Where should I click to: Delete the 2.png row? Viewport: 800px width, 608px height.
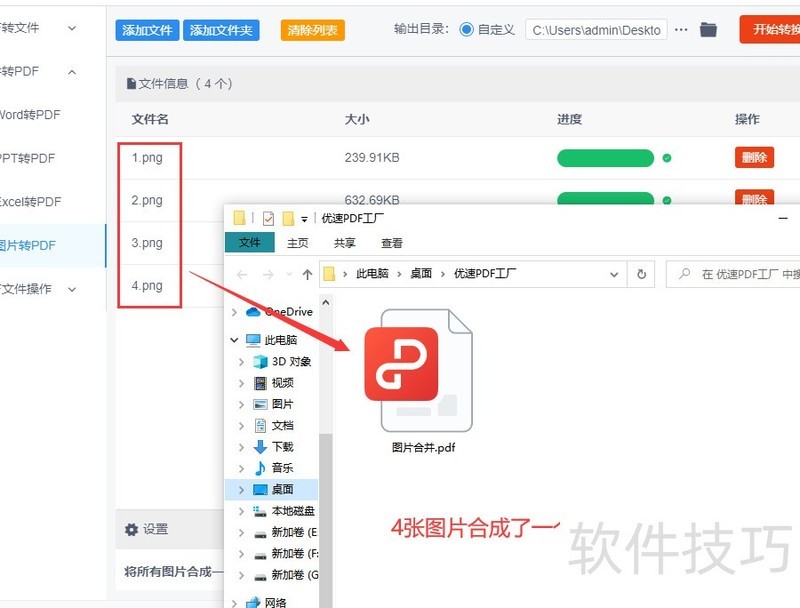click(x=754, y=197)
